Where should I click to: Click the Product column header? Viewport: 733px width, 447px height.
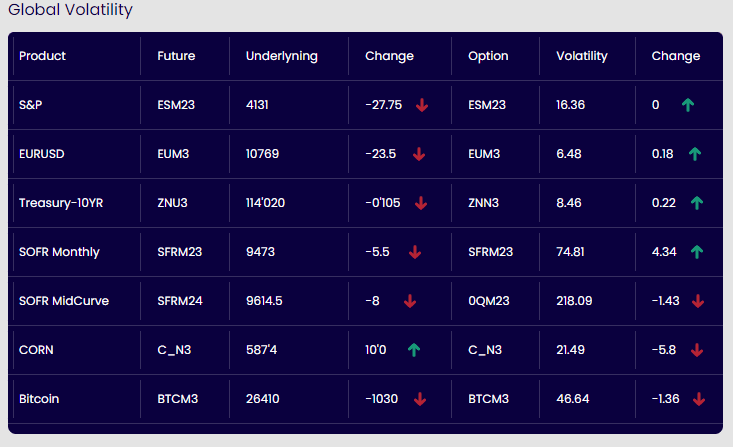(x=42, y=56)
